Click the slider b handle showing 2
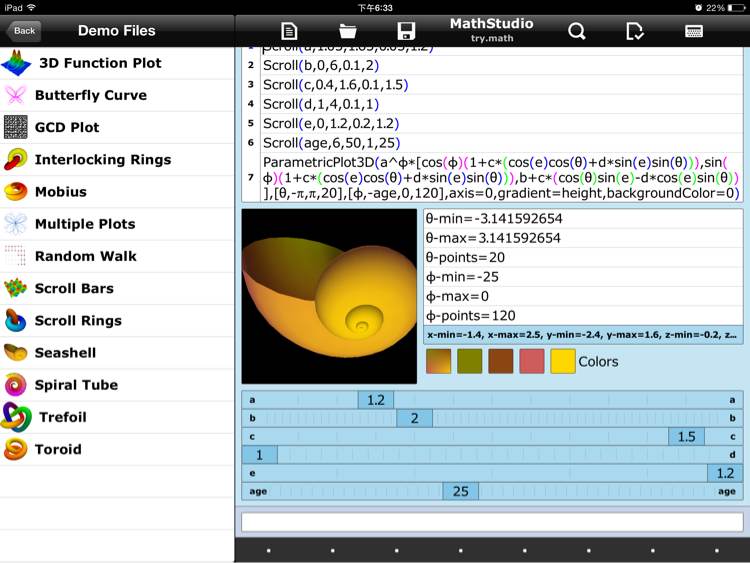The height and width of the screenshot is (563, 750). pos(415,418)
